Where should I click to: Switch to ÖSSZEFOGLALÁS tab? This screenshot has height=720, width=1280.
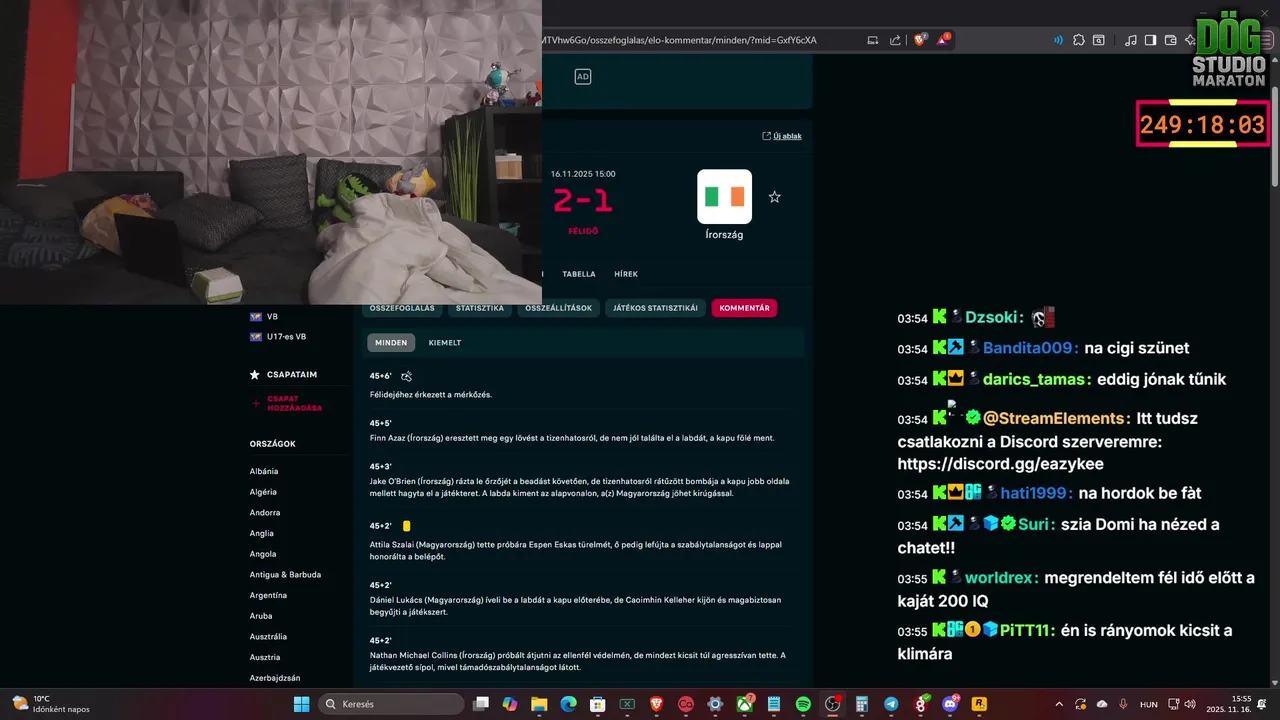(x=402, y=308)
